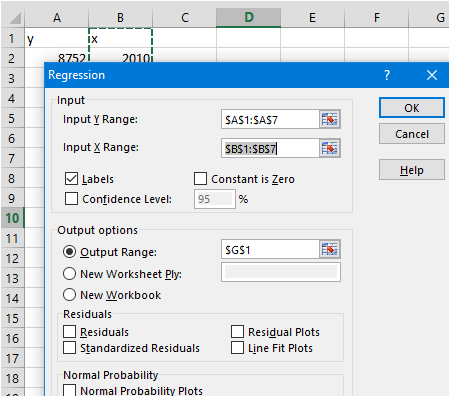Screen dimensions: 450x397
Task: Enable Normal Probability Plots checkbox
Action: click(69, 390)
